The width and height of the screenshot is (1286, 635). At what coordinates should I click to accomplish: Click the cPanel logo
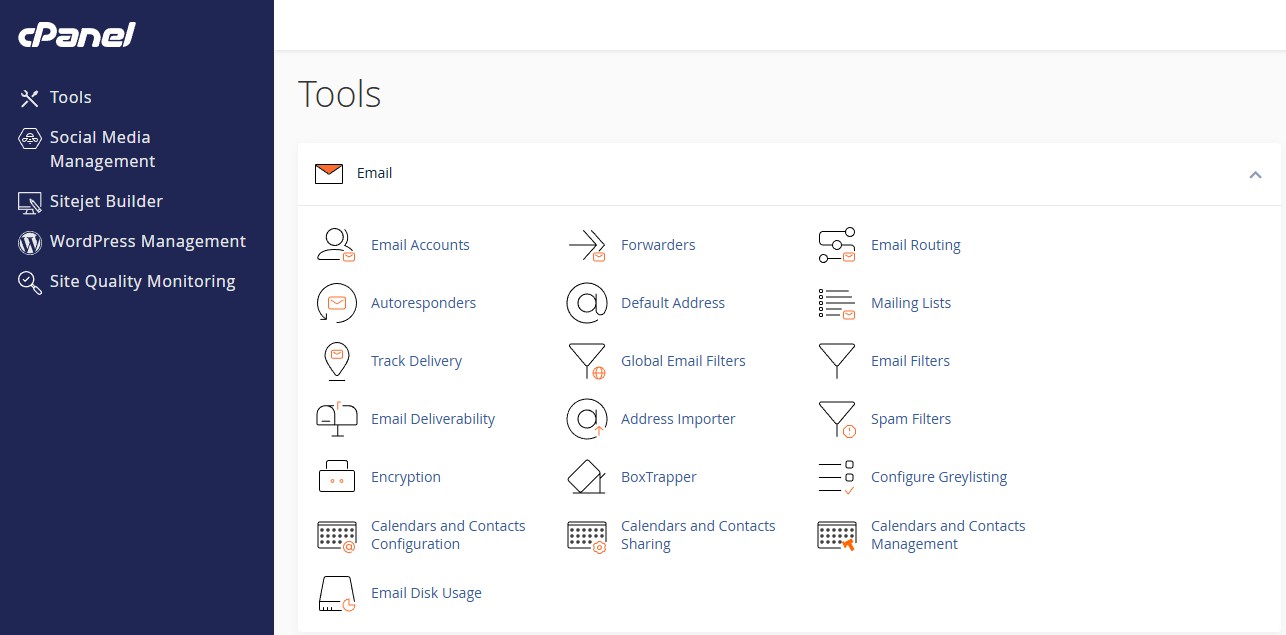coord(76,35)
